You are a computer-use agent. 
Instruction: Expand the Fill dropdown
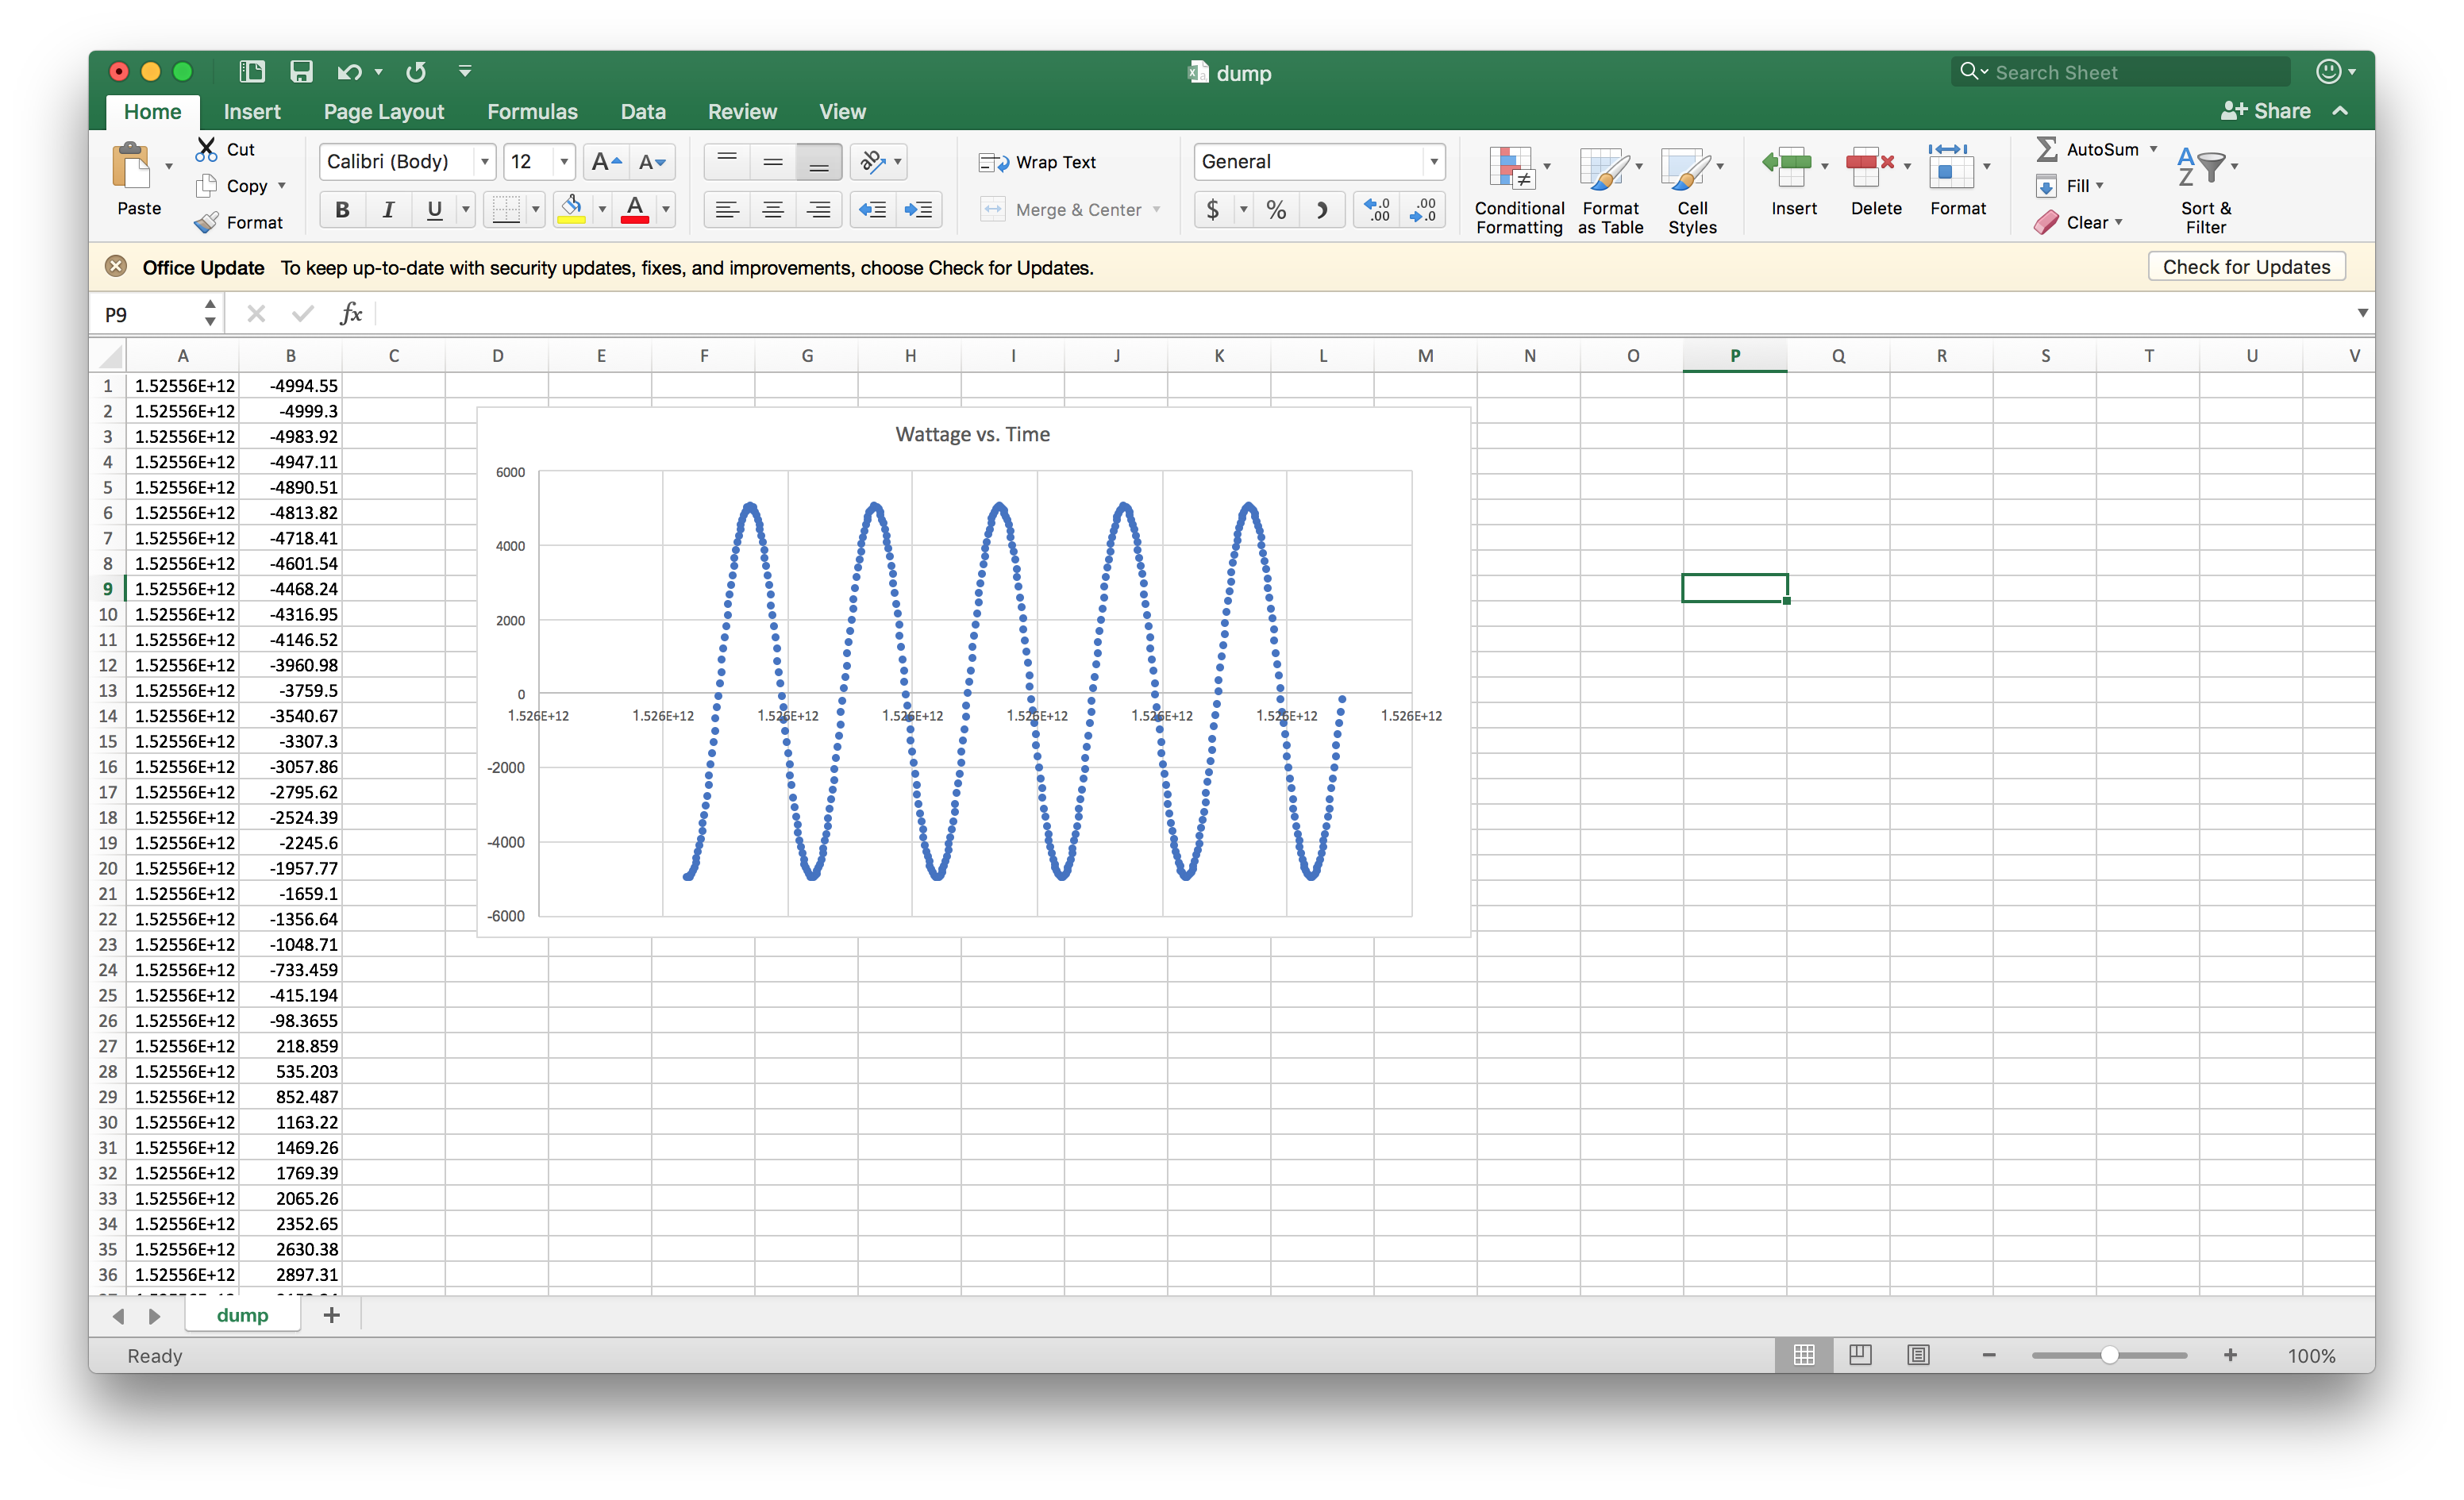pos(2100,186)
